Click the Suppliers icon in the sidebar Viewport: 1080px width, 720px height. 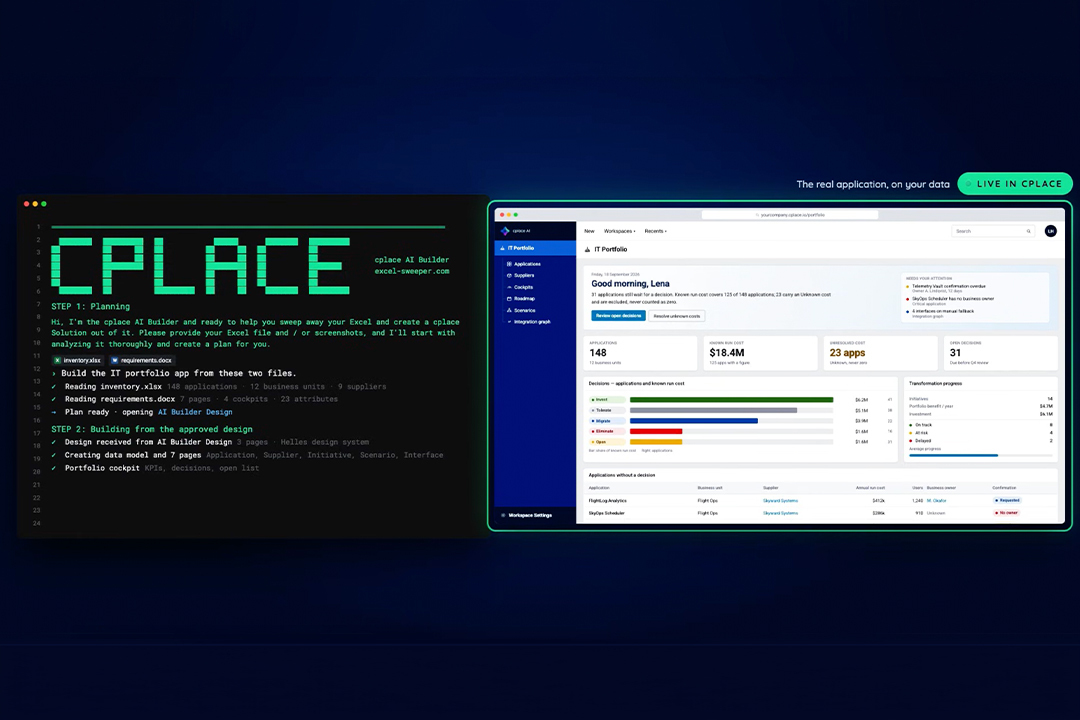(x=509, y=276)
